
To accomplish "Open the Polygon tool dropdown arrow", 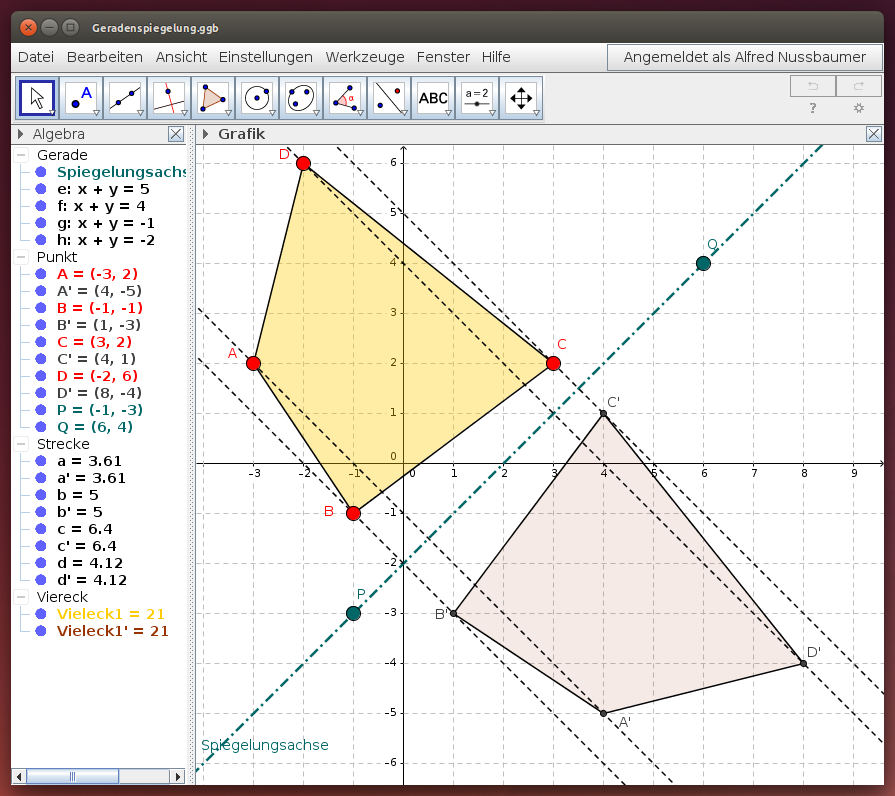I will (228, 113).
